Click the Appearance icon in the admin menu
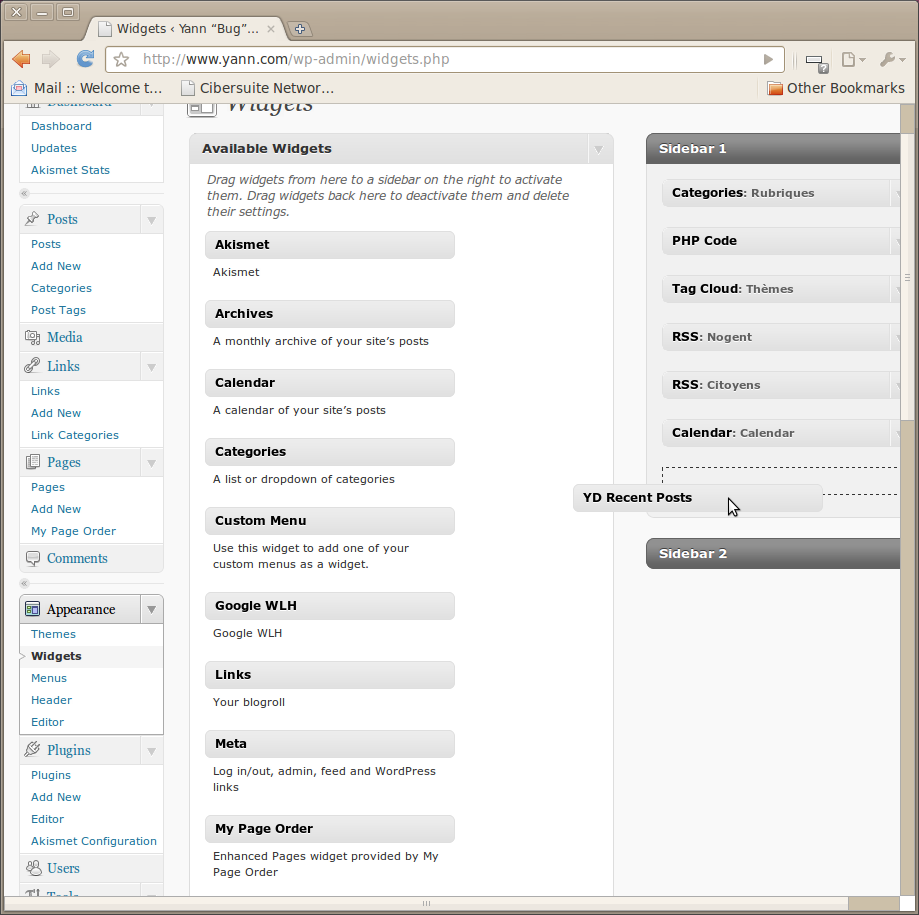919x915 pixels. [x=32, y=609]
